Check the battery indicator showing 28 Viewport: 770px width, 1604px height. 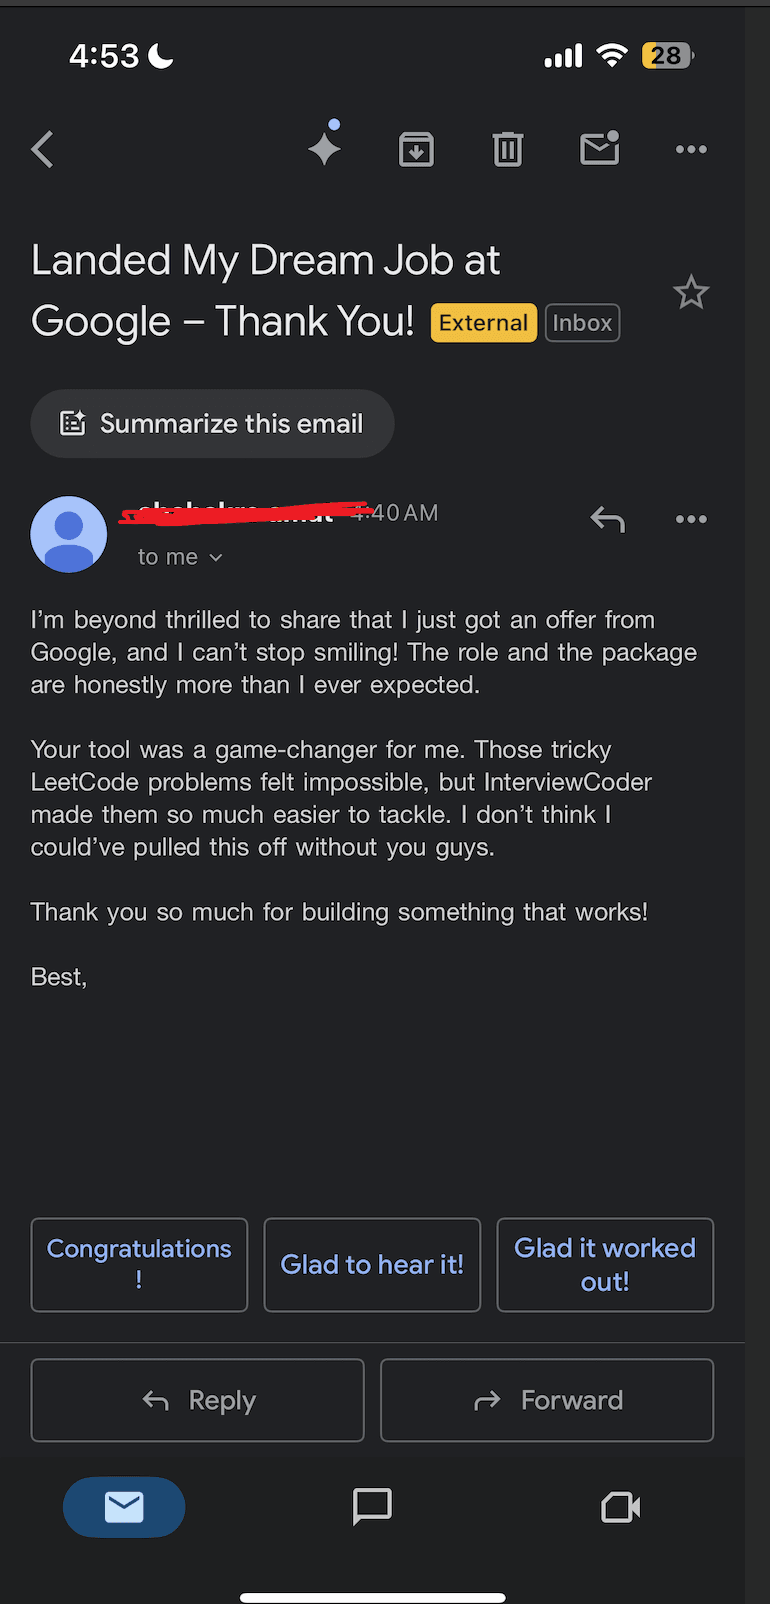pyautogui.click(x=666, y=55)
